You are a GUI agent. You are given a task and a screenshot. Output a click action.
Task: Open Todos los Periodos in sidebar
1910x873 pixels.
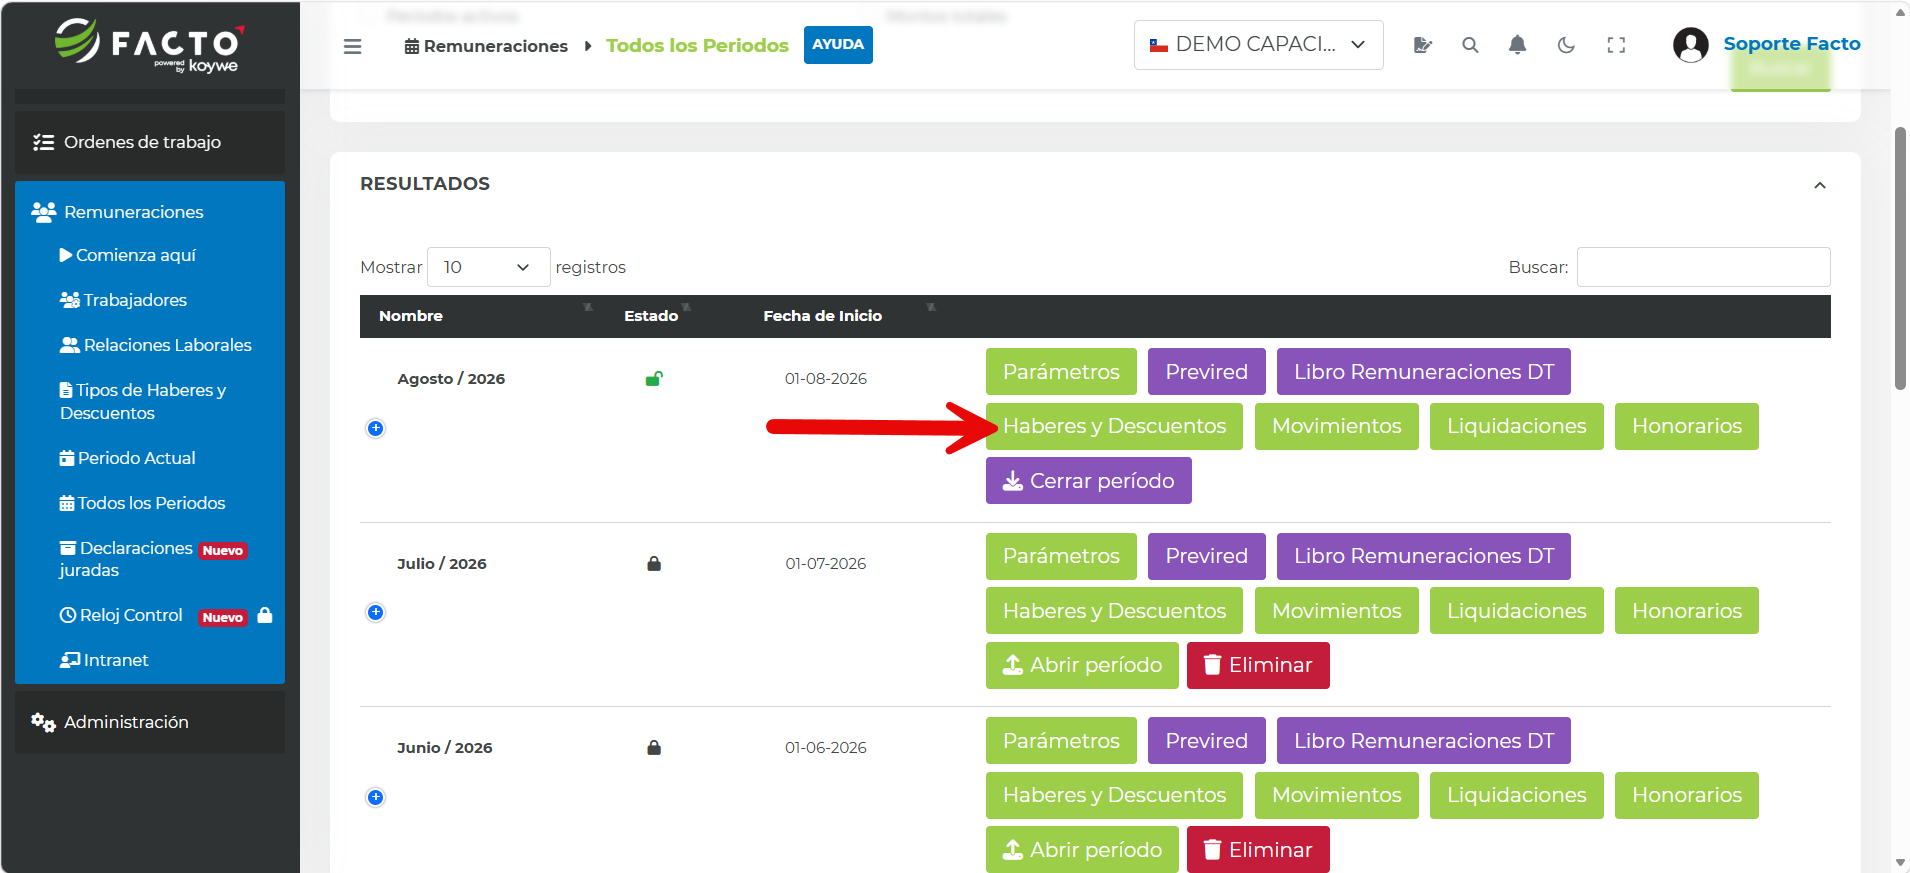(143, 503)
